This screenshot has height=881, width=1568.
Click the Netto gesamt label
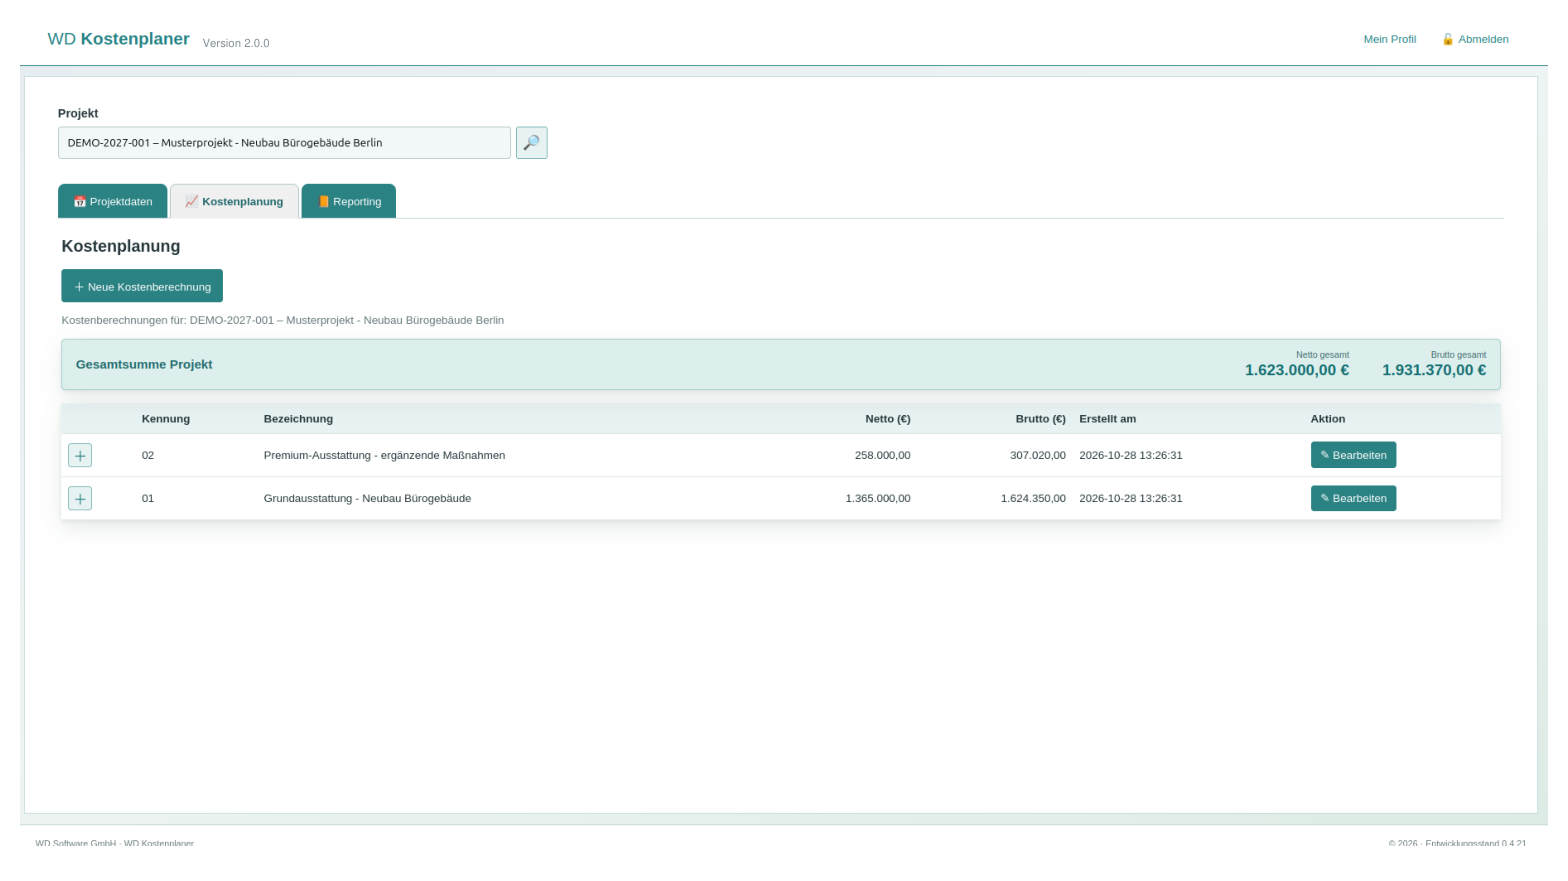pyautogui.click(x=1322, y=355)
